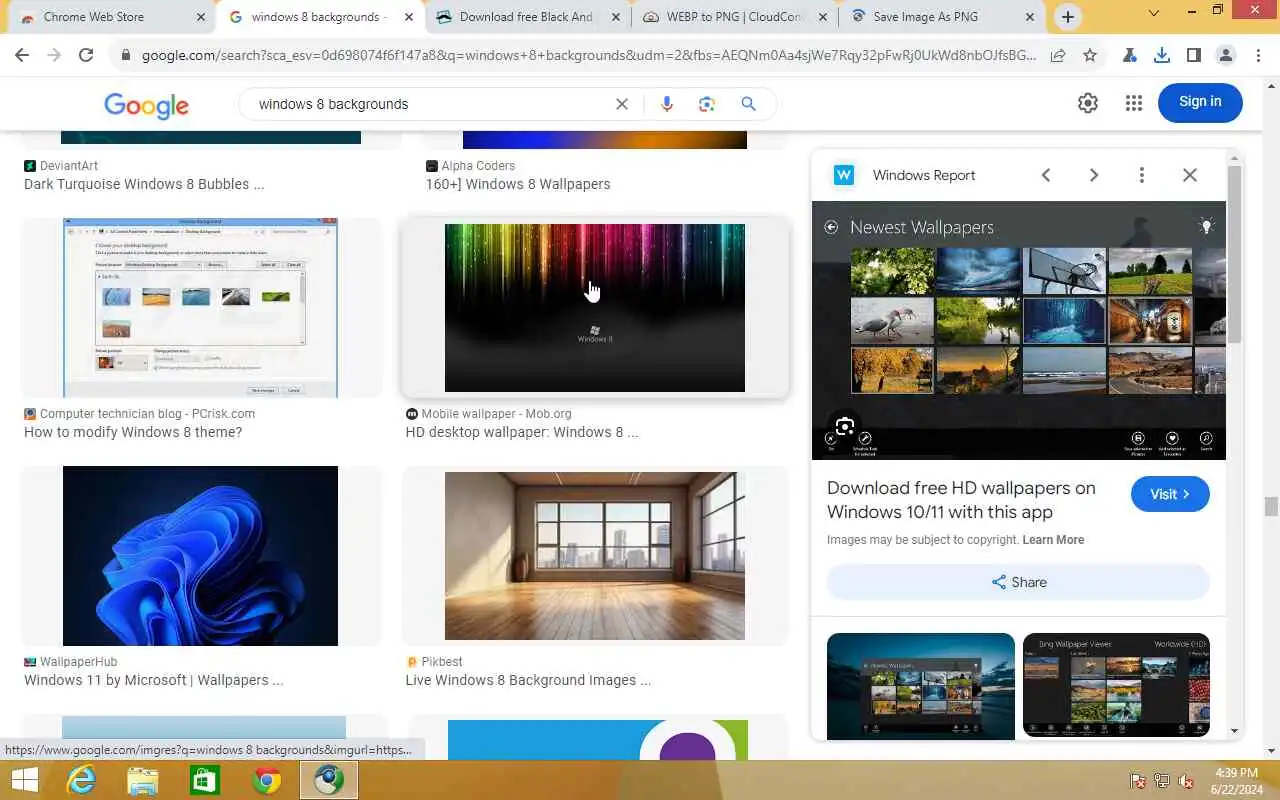Reload the current page
Image resolution: width=1280 pixels, height=800 pixels.
pos(86,56)
